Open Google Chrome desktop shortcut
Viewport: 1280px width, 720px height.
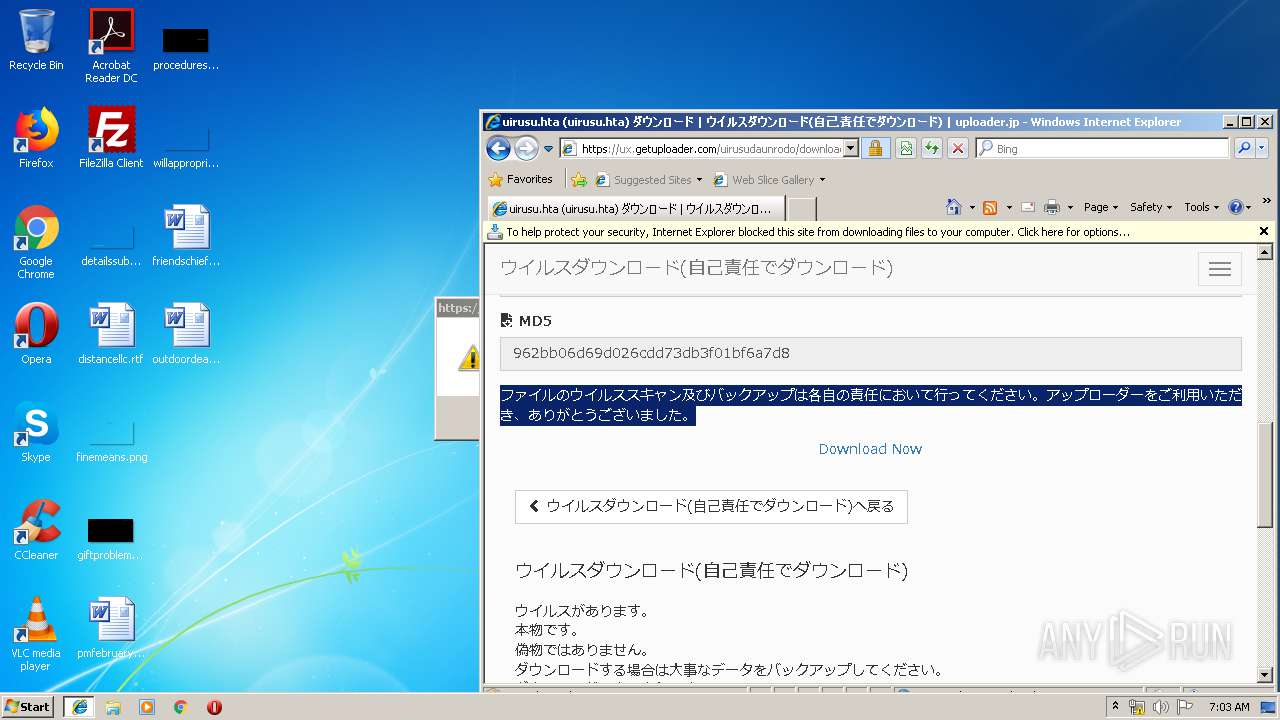[36, 242]
